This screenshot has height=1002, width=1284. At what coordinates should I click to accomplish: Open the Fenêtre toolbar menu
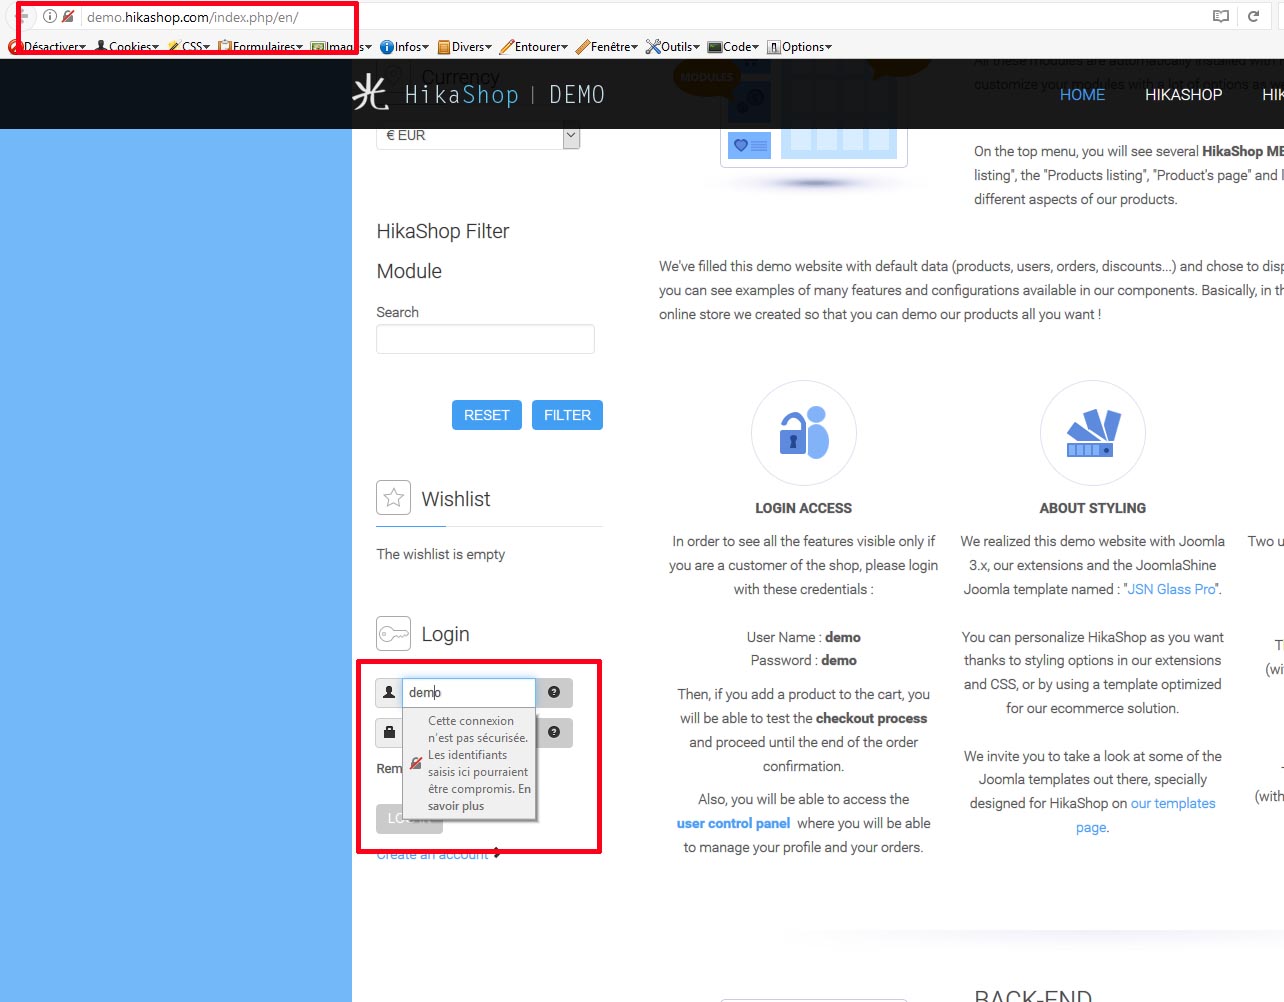tap(607, 47)
